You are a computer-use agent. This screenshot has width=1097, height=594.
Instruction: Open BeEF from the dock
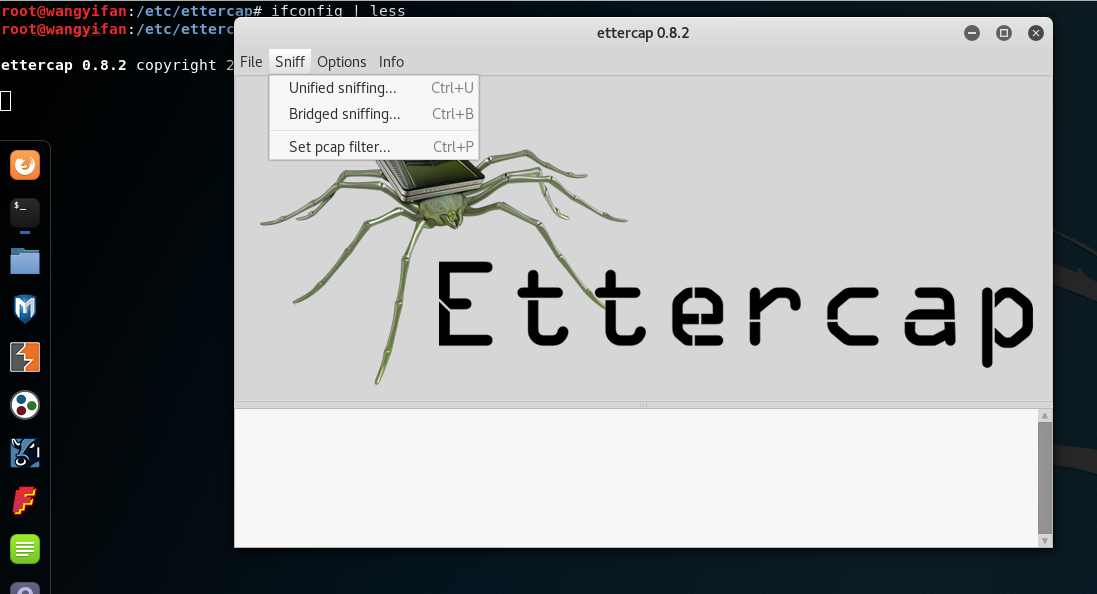coord(25,453)
